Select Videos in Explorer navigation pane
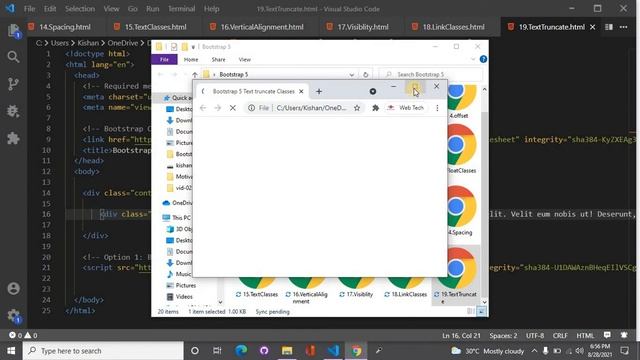Image resolution: width=640 pixels, height=360 pixels. pos(180,297)
